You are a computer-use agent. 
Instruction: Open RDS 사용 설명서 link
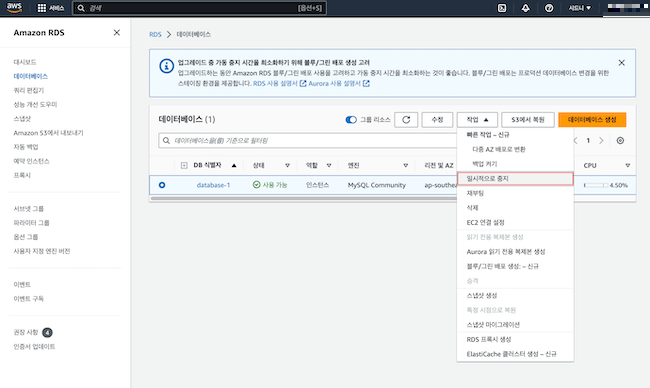click(x=279, y=84)
